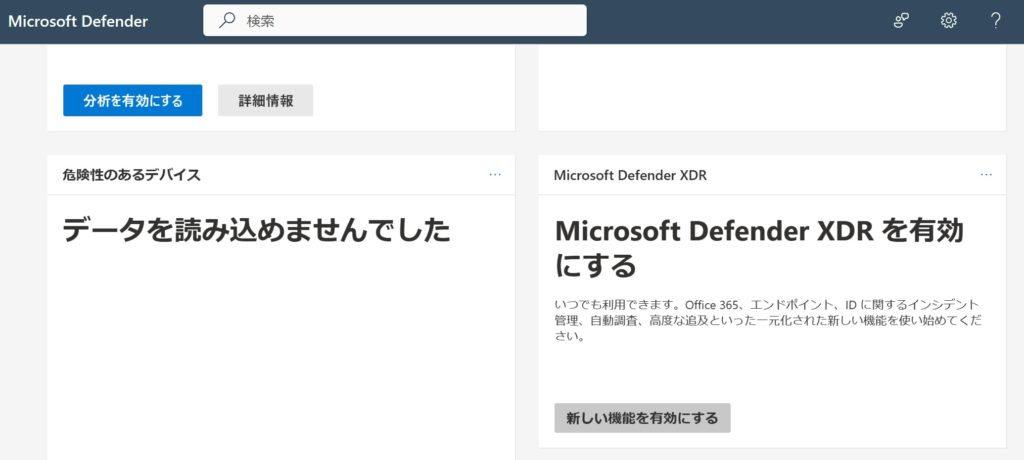Click the XDR description paragraph starting いつでも利用できます
The height and width of the screenshot is (460, 1024).
point(766,320)
